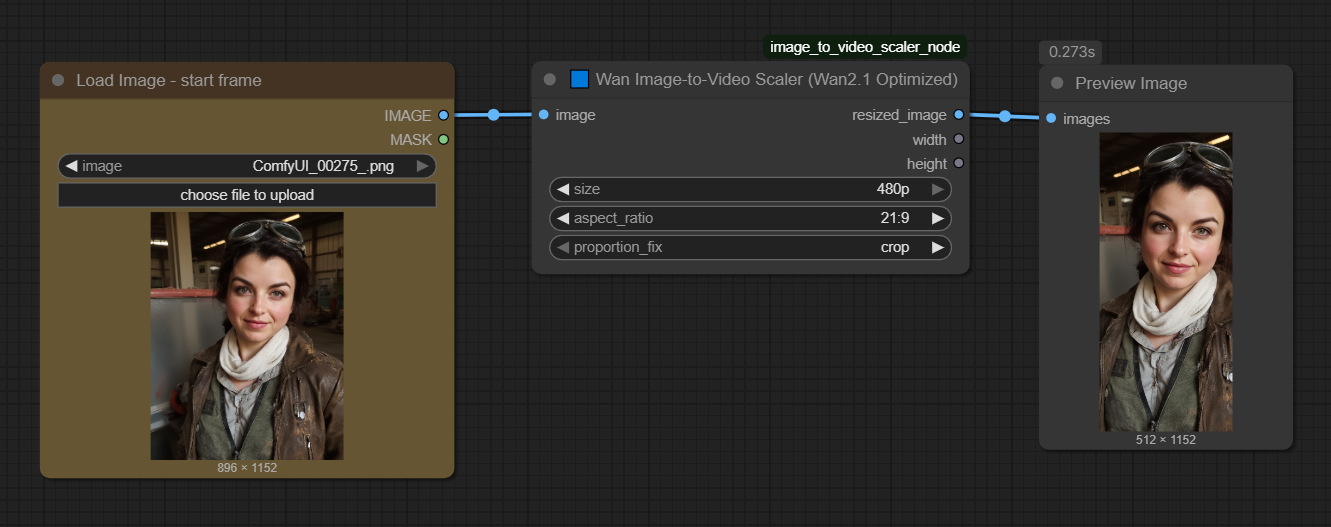
Task: Select next image file with right arrow
Action: 423,166
